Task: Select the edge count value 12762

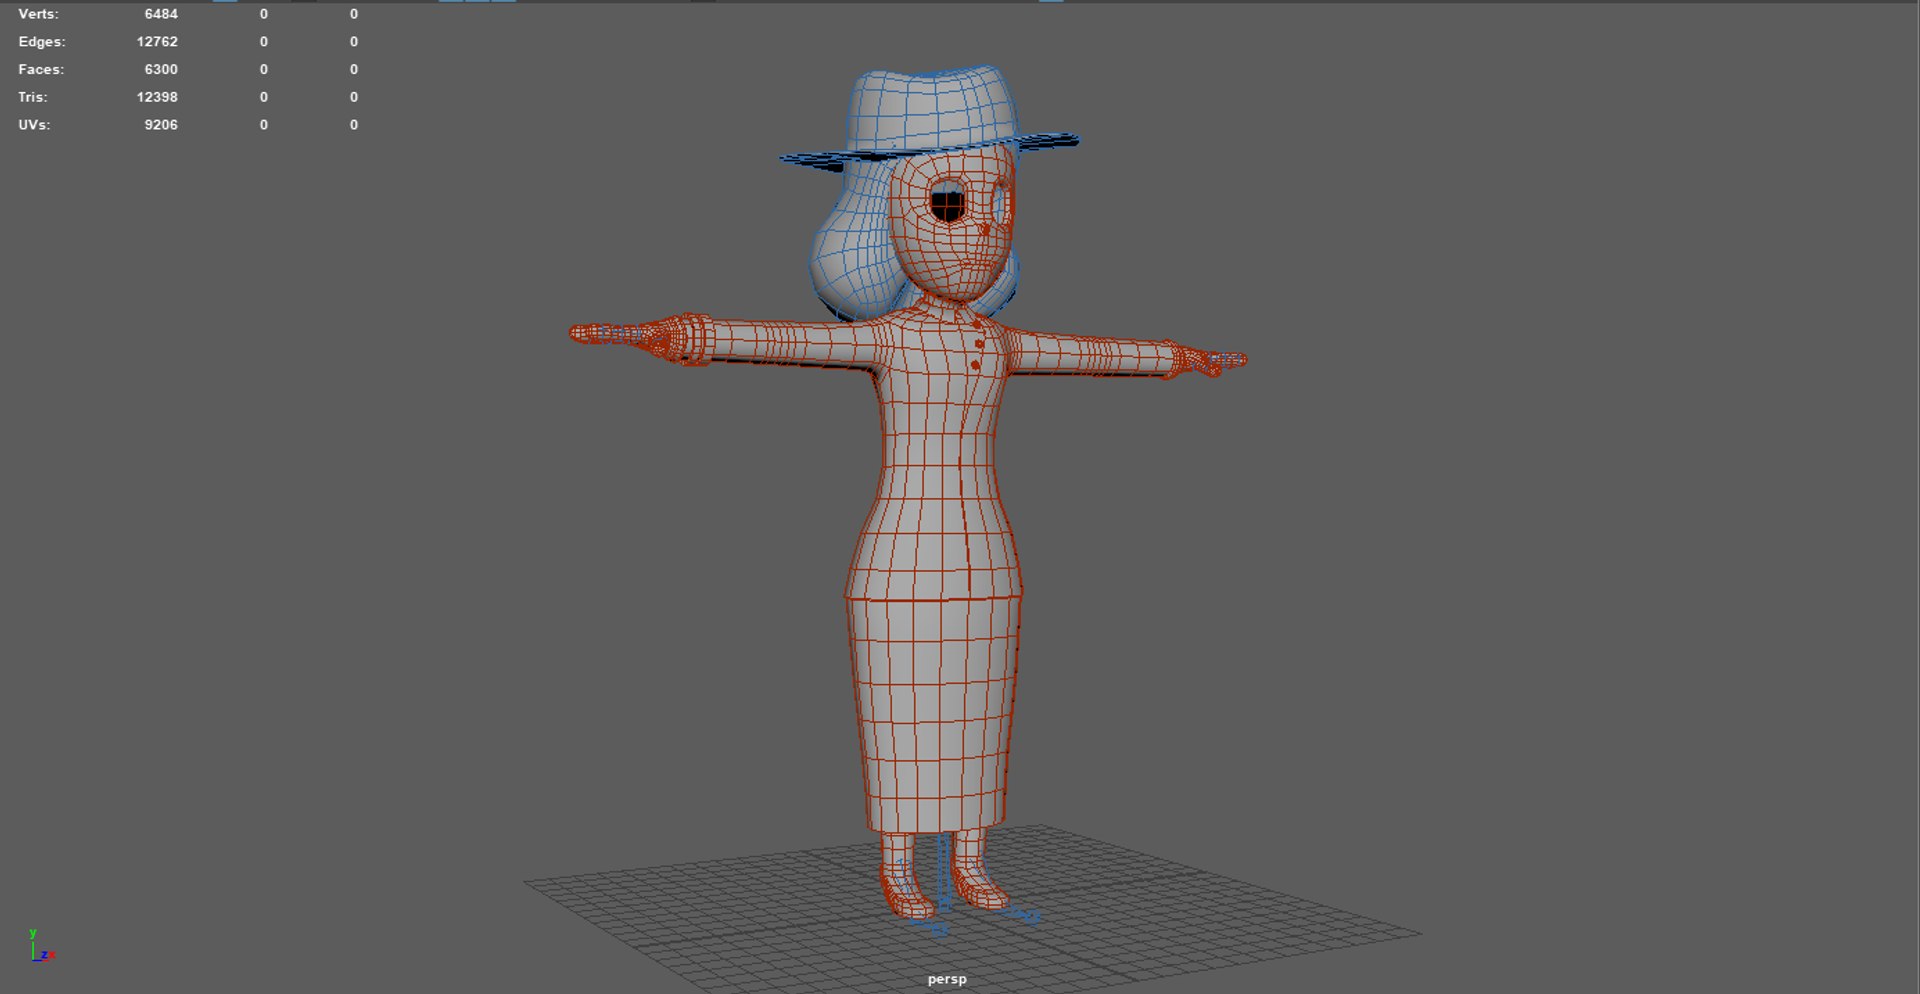Action: point(157,42)
